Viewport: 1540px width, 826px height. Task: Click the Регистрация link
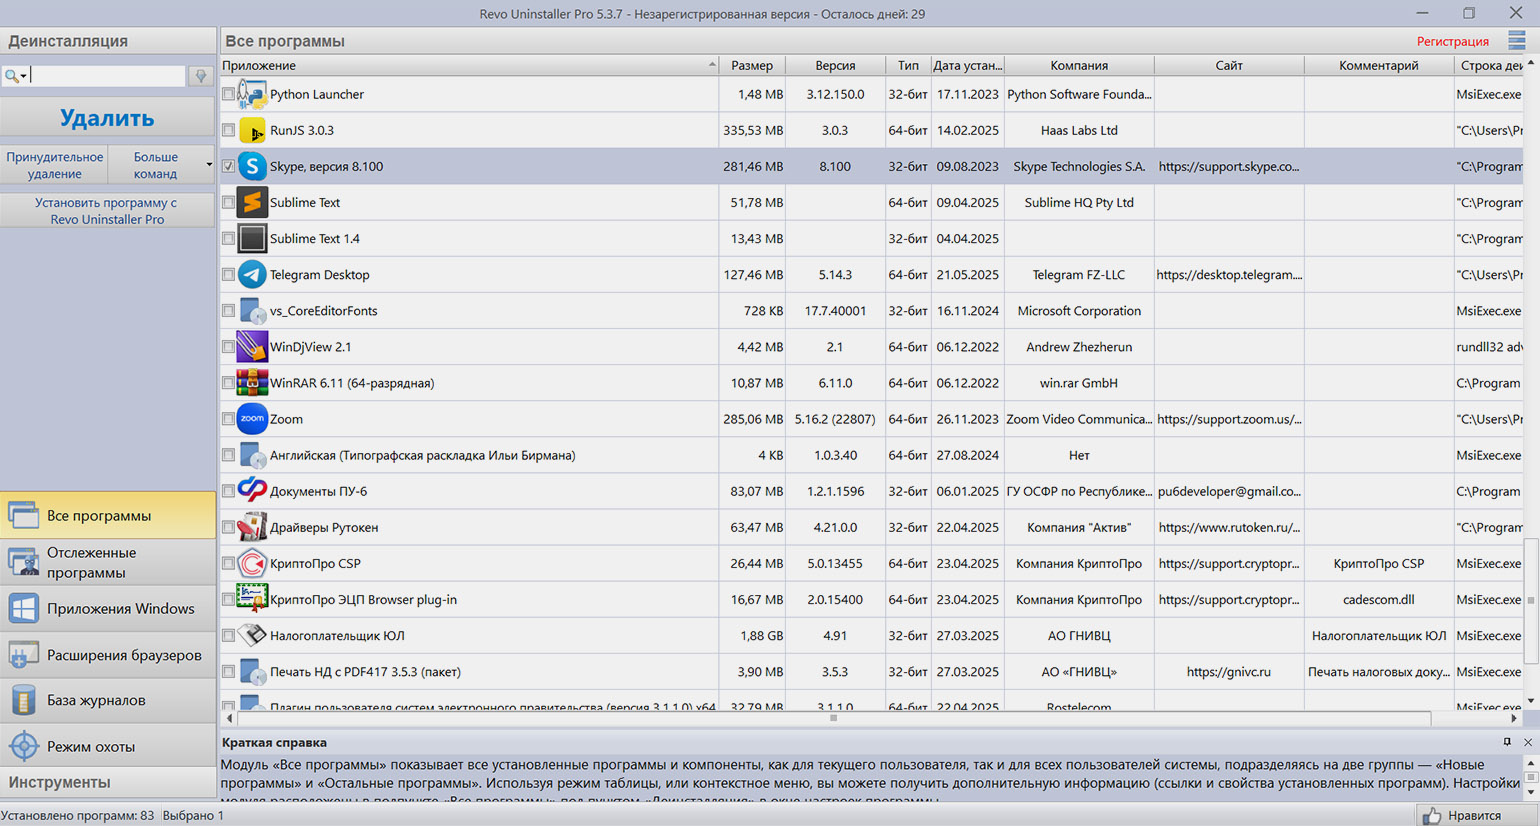(x=1452, y=41)
